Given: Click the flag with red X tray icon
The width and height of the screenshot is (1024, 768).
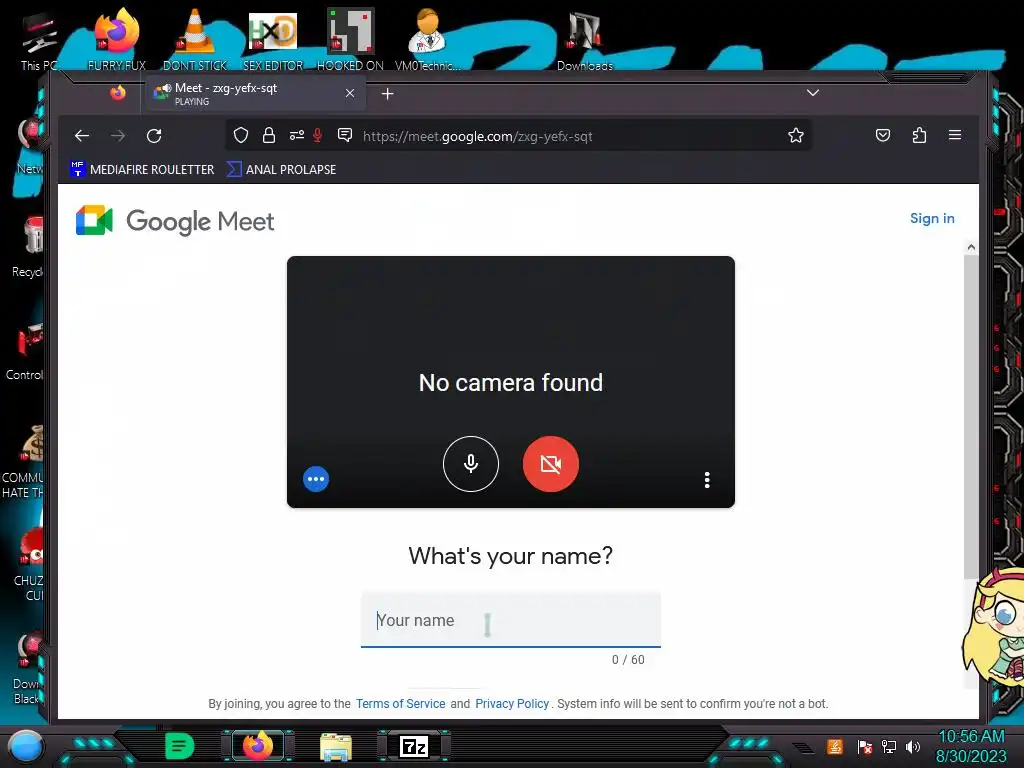Looking at the screenshot, I should tap(865, 746).
